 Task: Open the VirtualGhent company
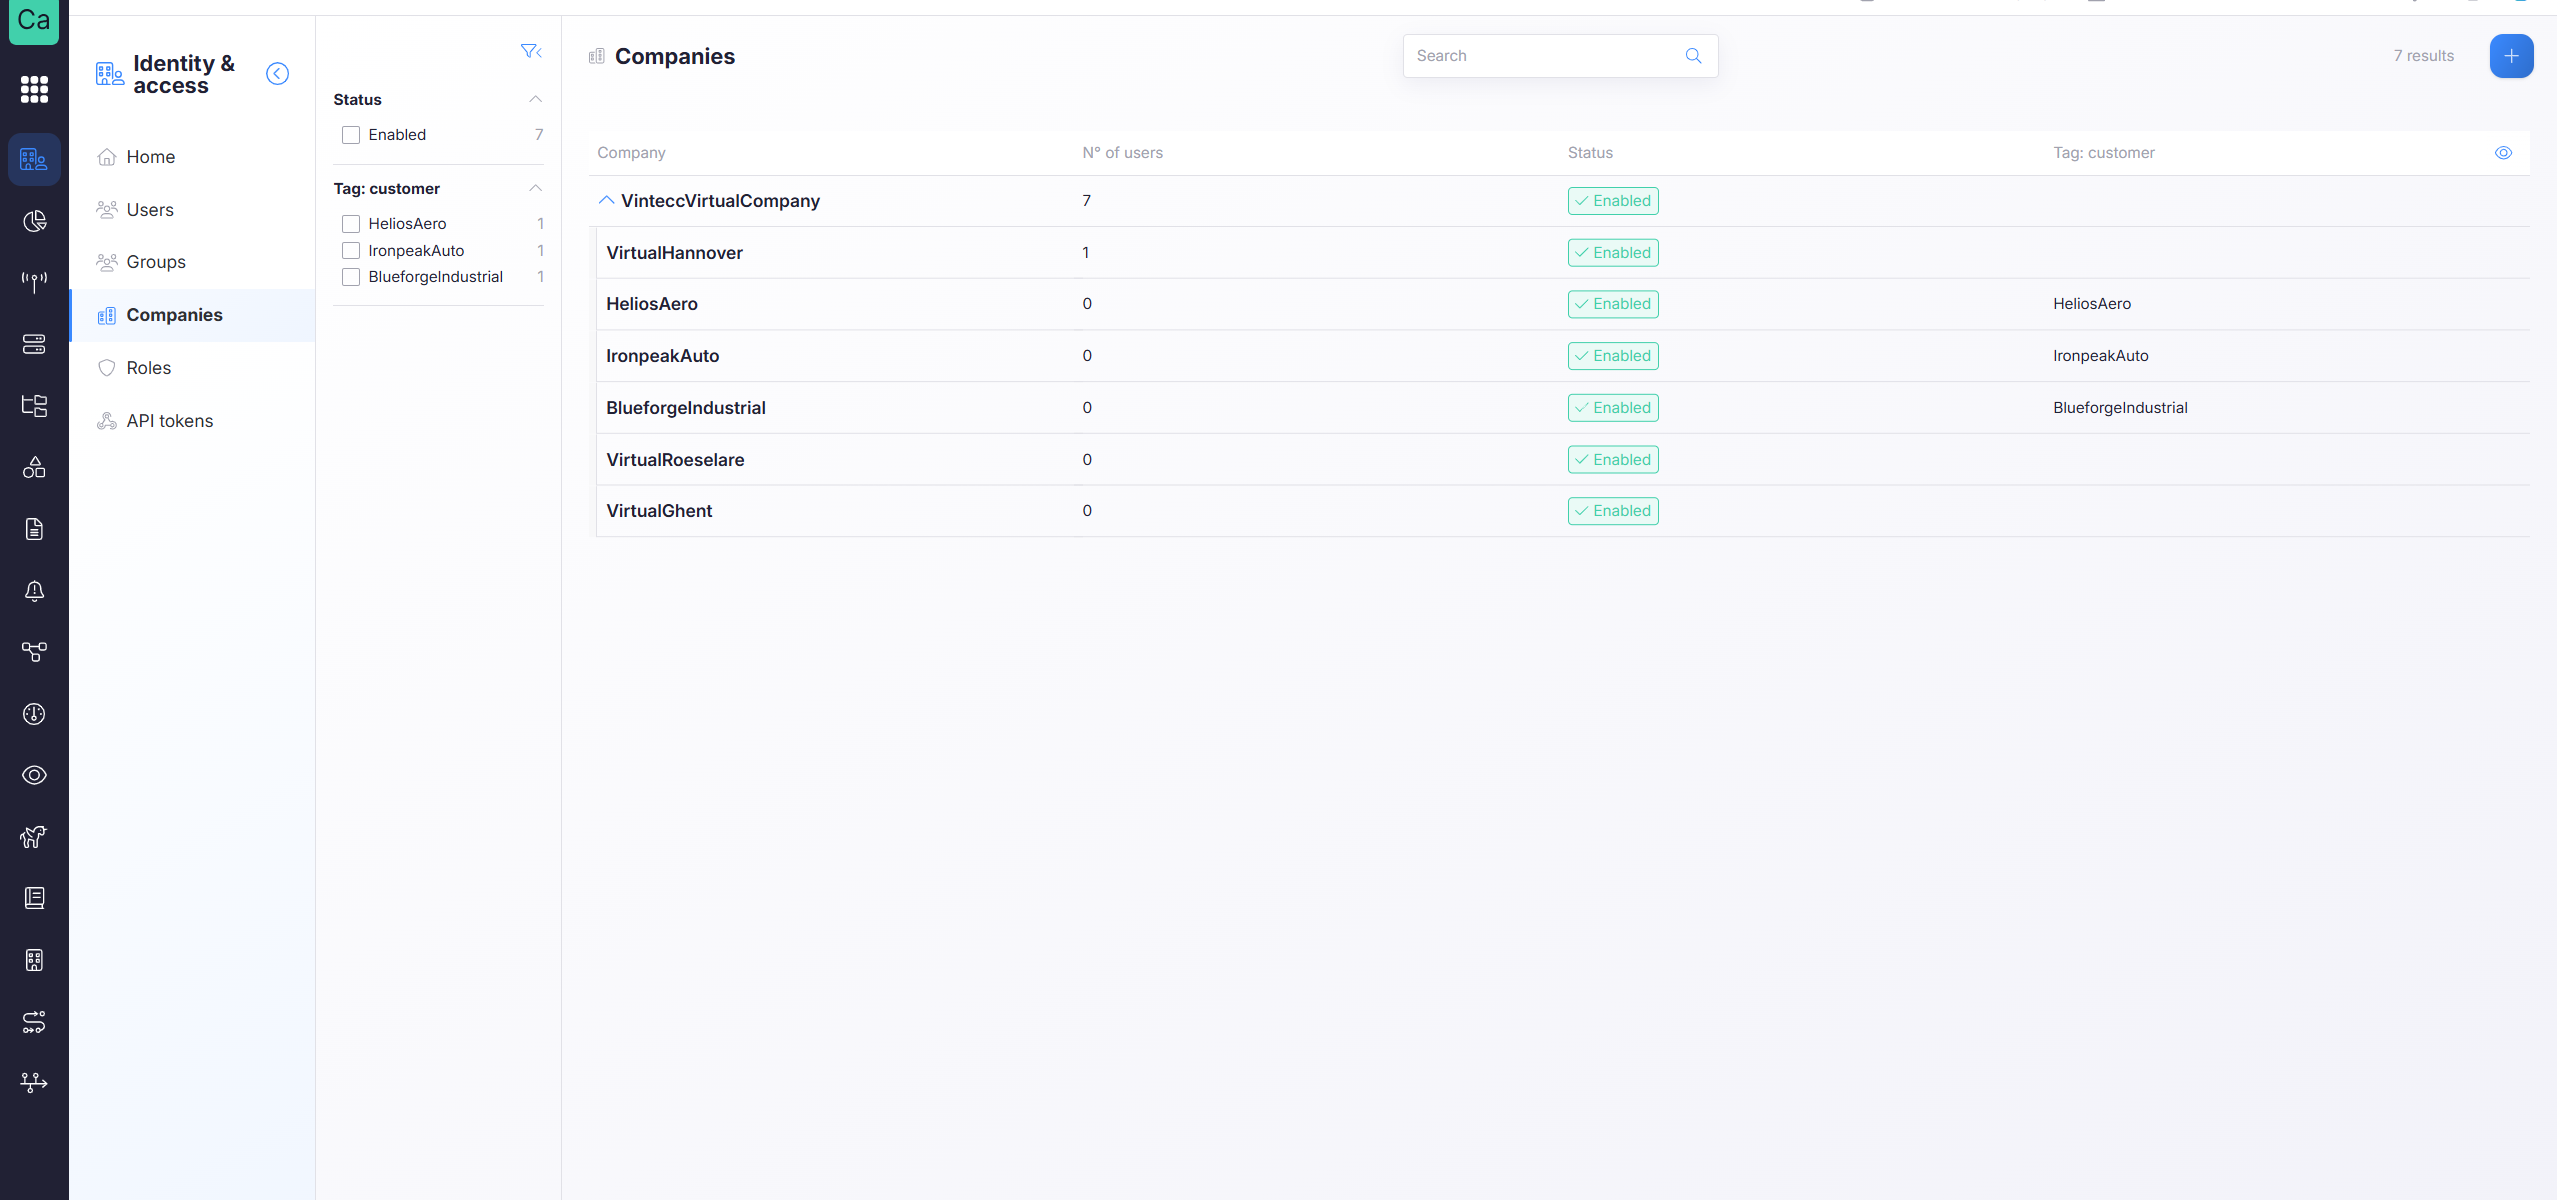coord(659,511)
